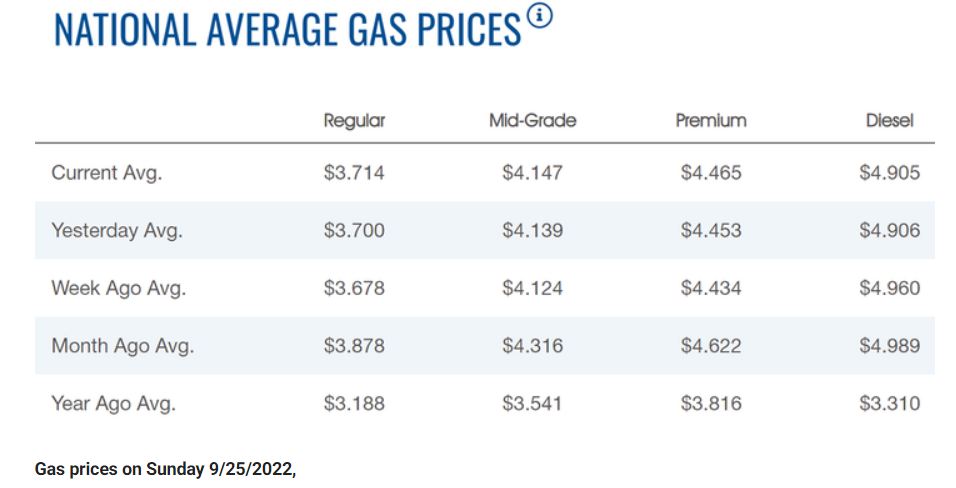Click the Week Ago Avg. row label
Image resolution: width=956 pixels, height=488 pixels.
(119, 289)
